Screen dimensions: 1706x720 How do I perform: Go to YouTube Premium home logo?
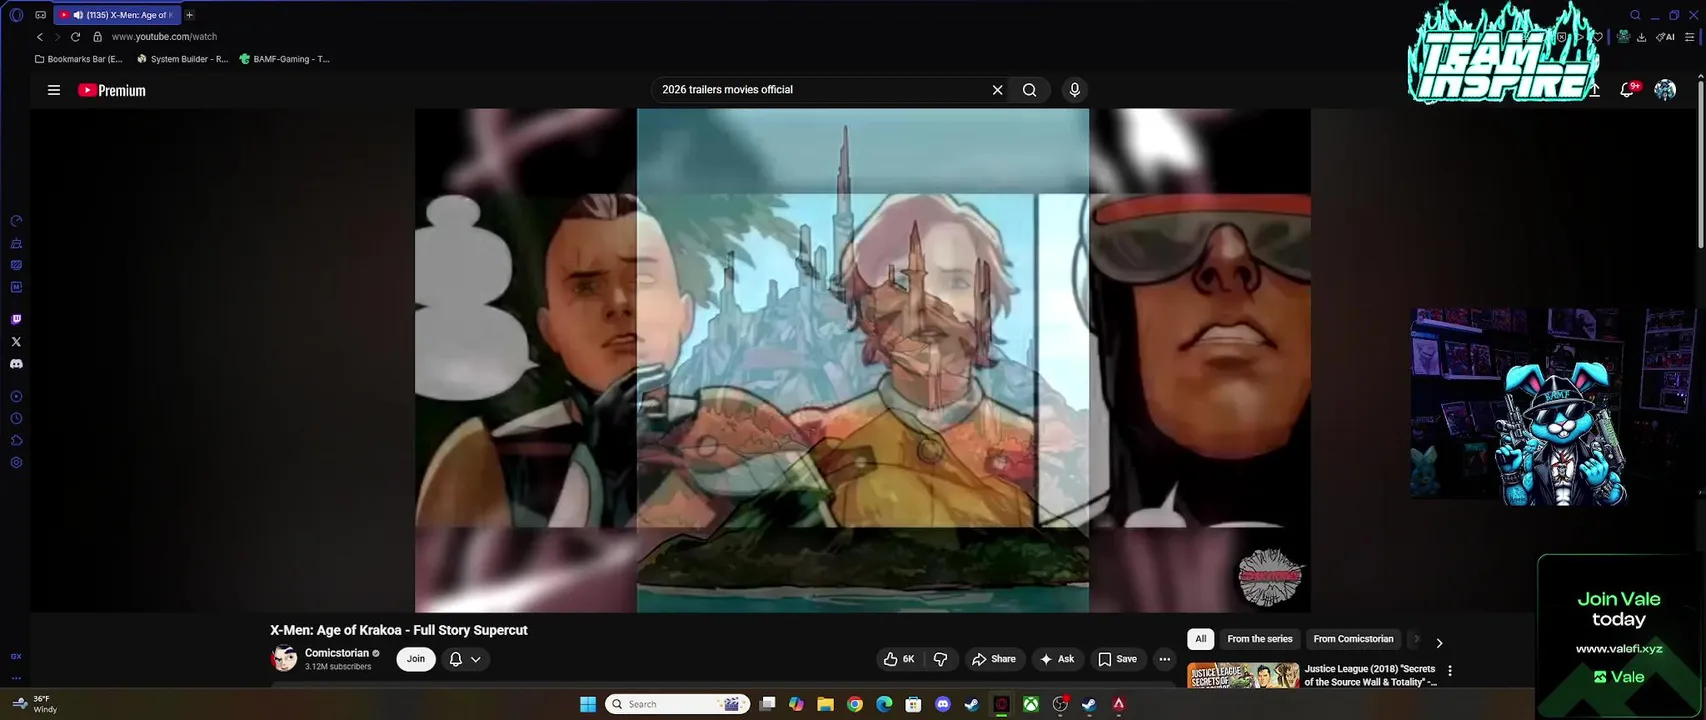tap(112, 90)
